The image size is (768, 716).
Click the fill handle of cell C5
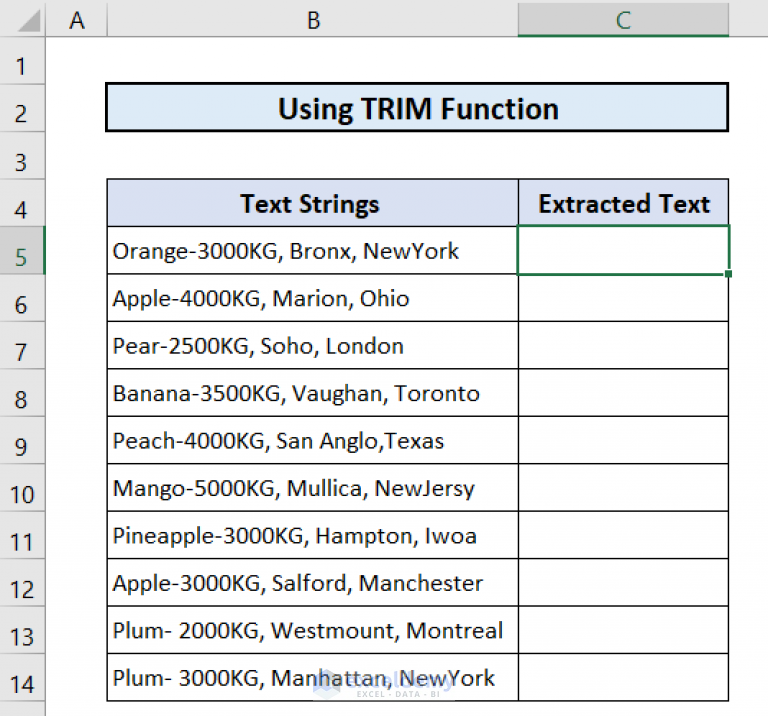point(728,274)
